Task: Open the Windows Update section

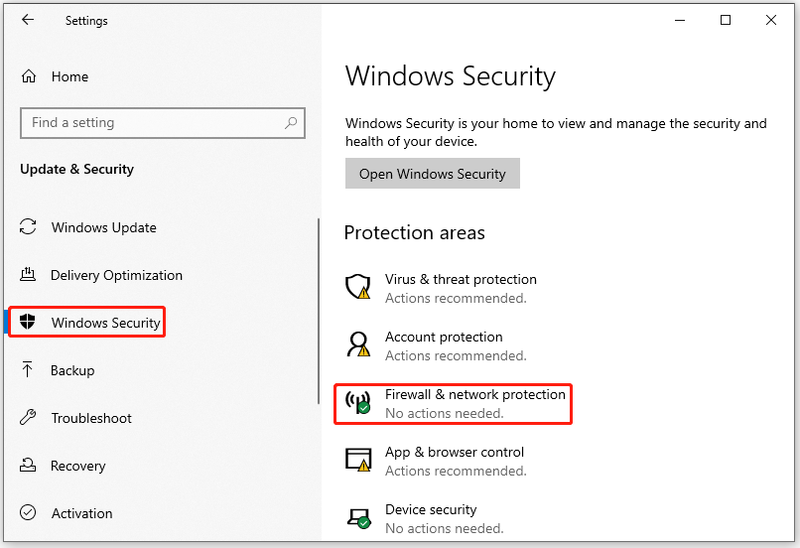Action: [104, 228]
